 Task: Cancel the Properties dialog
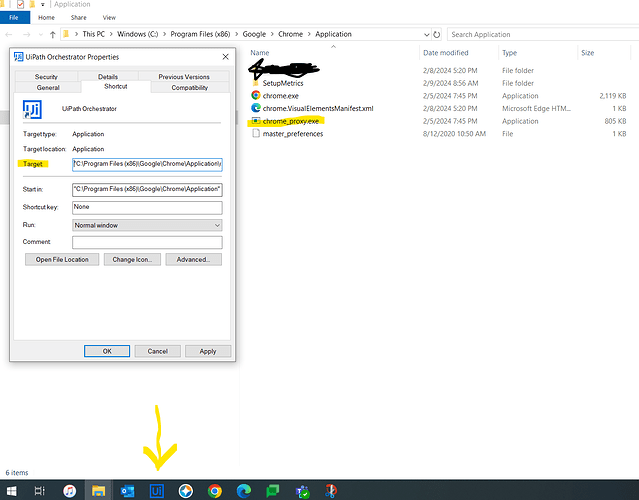157,351
